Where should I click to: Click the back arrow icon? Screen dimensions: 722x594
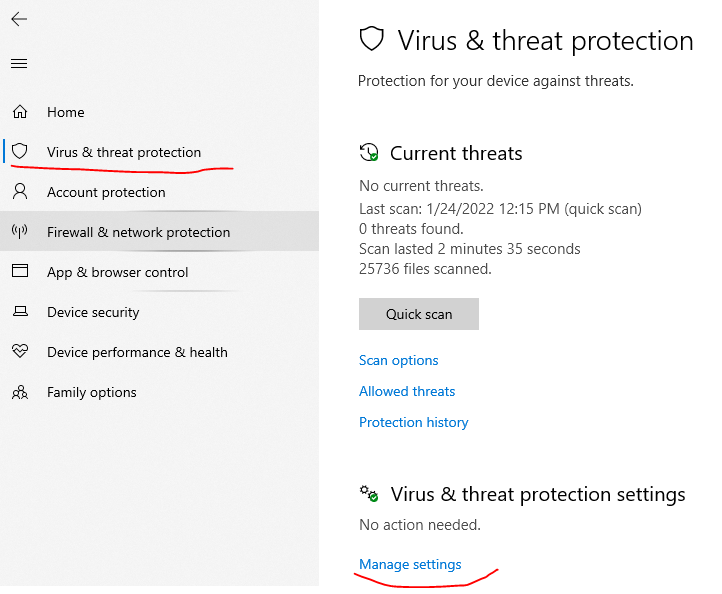tap(19, 19)
